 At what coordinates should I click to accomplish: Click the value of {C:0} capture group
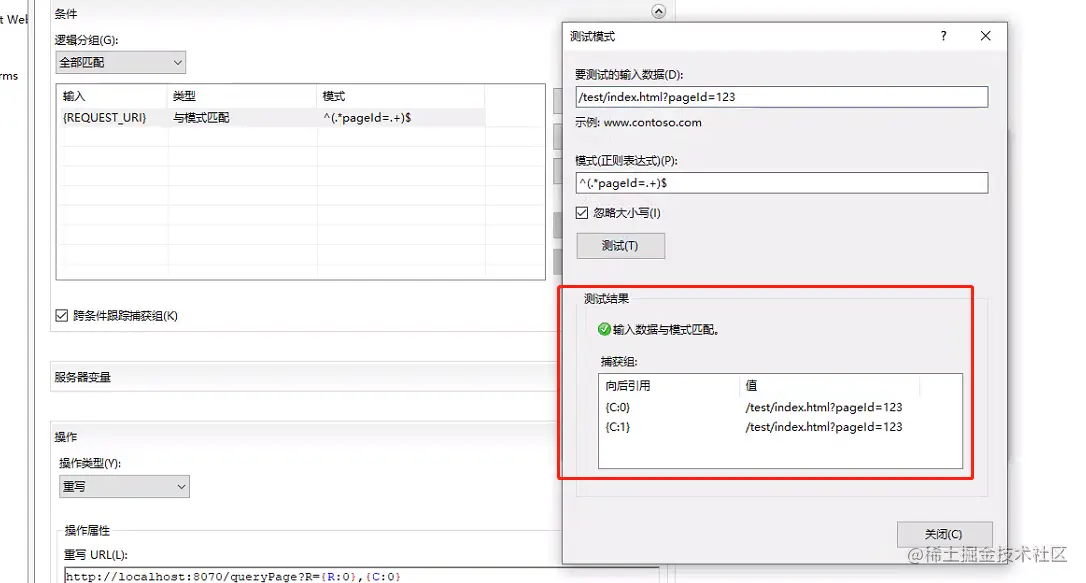tap(824, 407)
